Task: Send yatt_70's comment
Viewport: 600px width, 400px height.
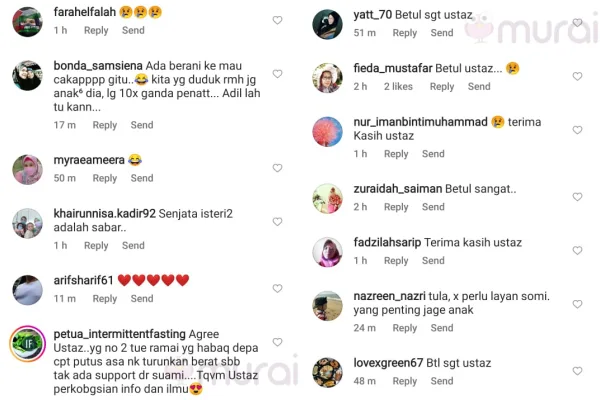Action: (x=442, y=33)
